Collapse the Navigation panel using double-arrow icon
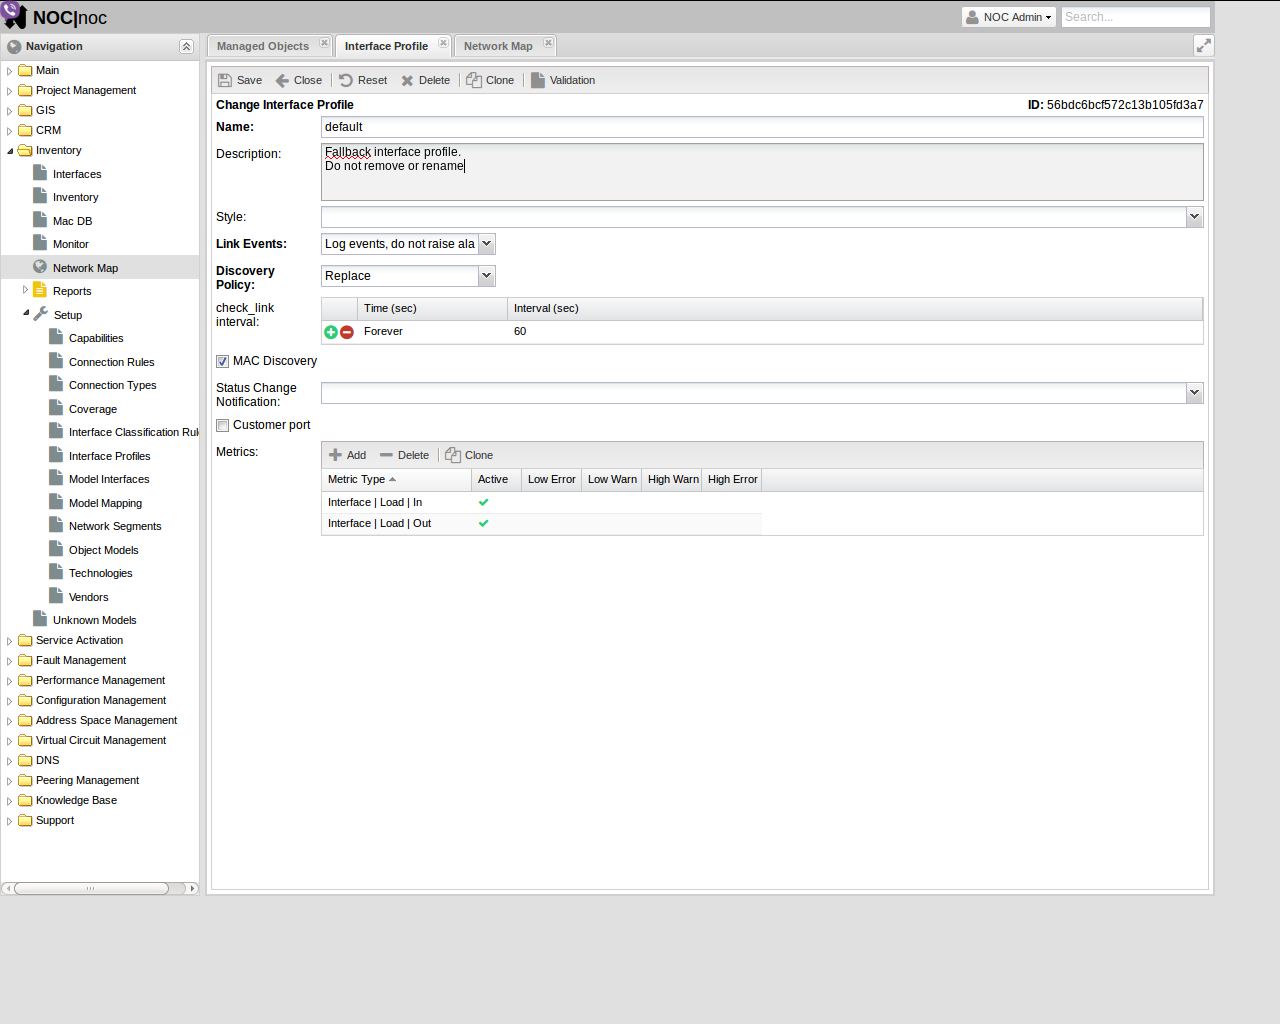The image size is (1280, 1024). [186, 46]
